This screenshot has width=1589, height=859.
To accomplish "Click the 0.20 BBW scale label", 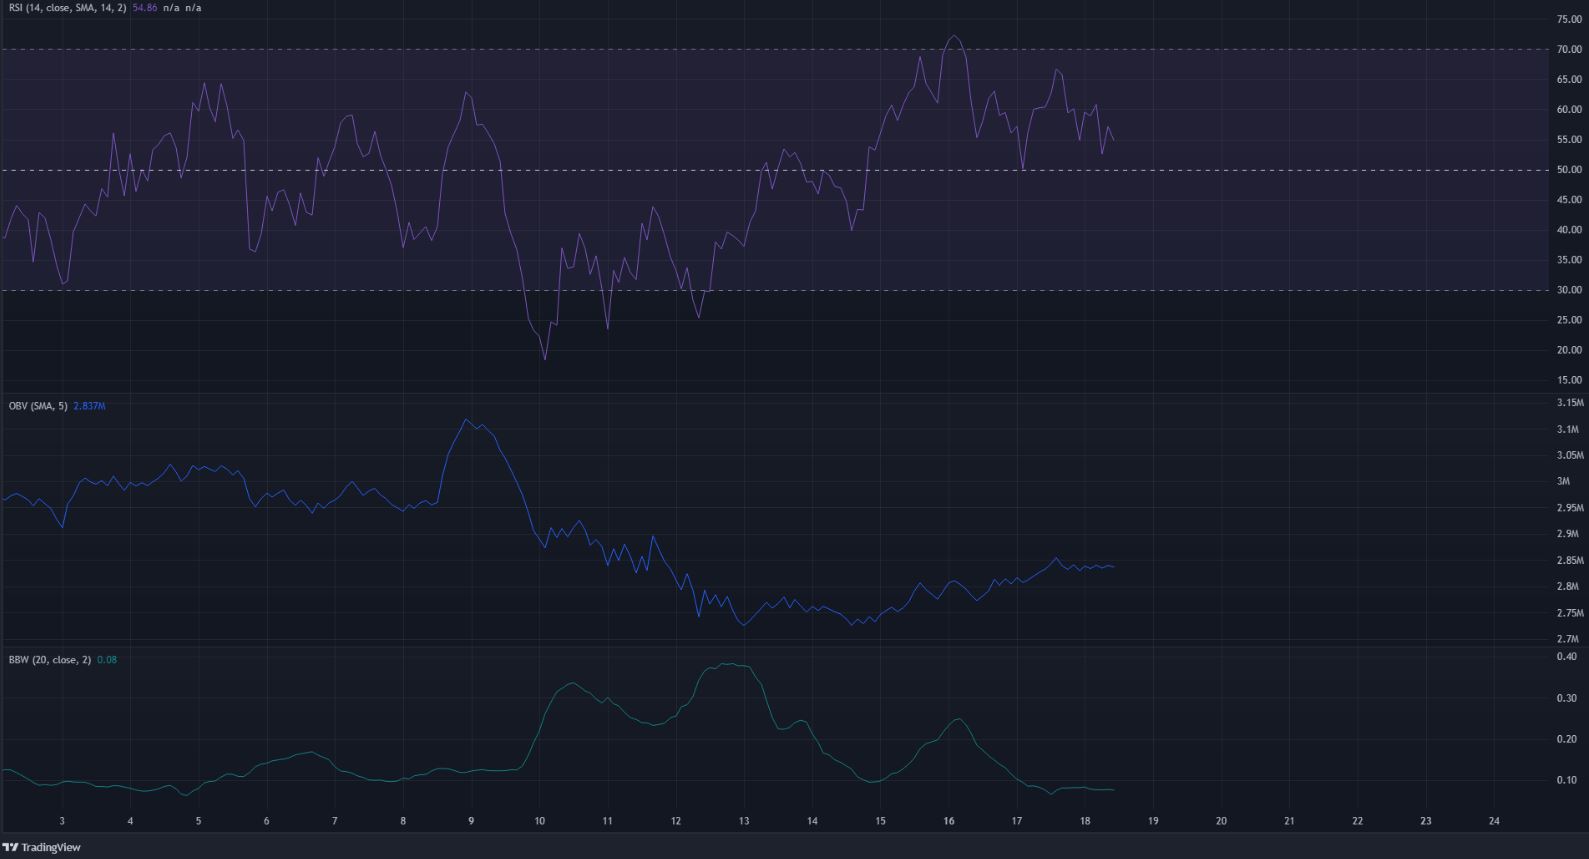I will [1566, 739].
